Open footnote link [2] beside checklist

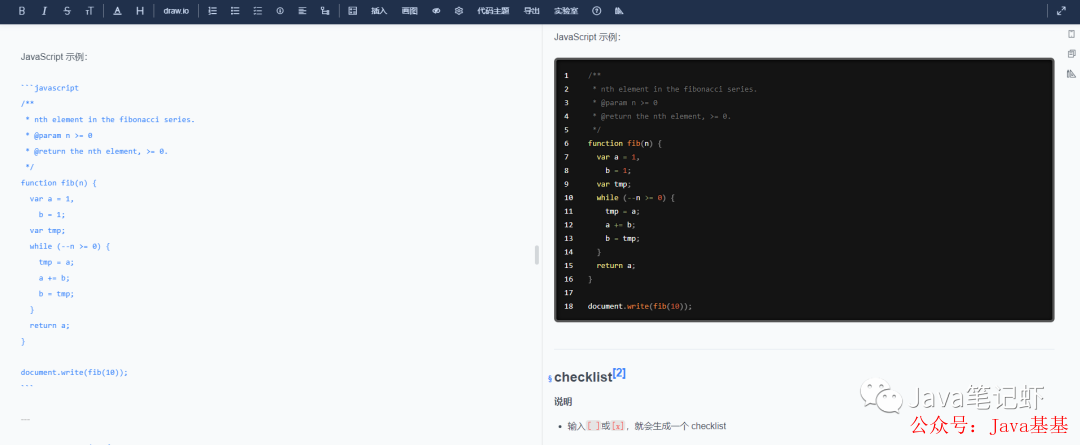619,373
